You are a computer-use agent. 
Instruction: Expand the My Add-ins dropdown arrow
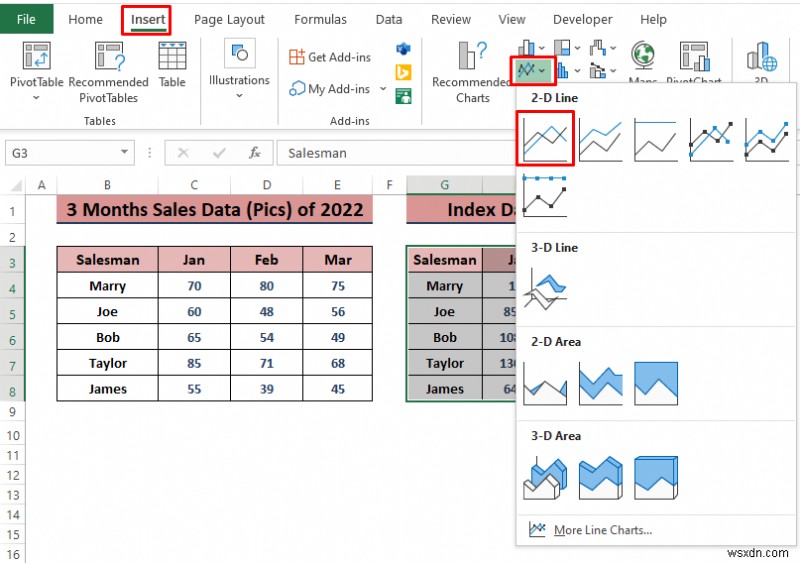coord(383,89)
